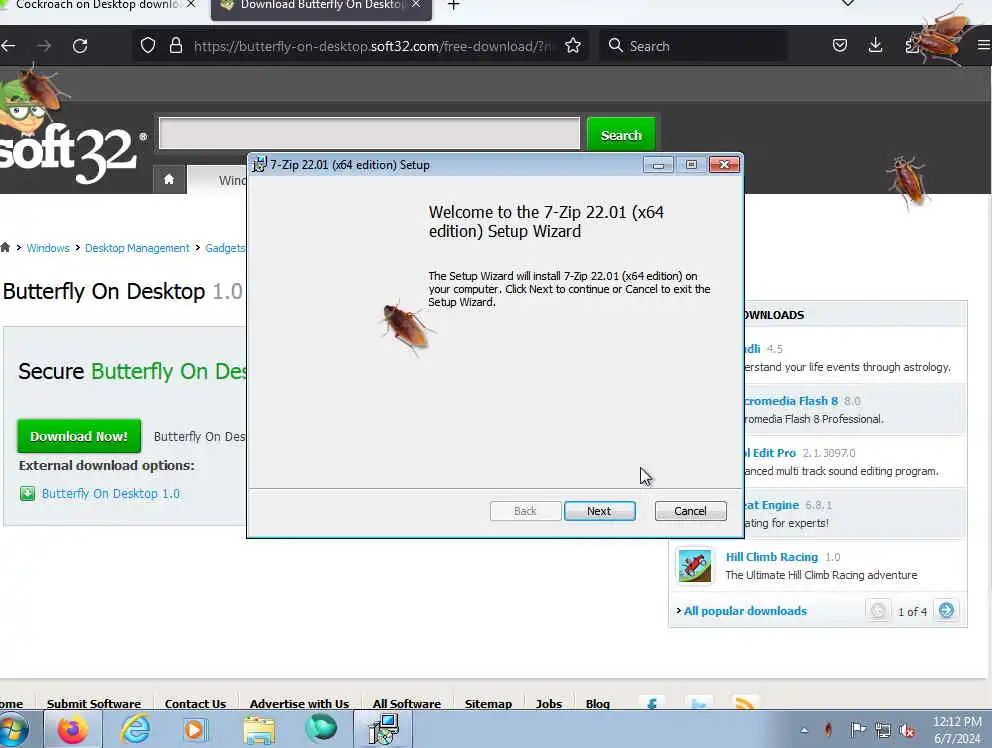Minimize the 7-Zip Setup window
Viewport: 992px width, 748px height.
pos(658,165)
